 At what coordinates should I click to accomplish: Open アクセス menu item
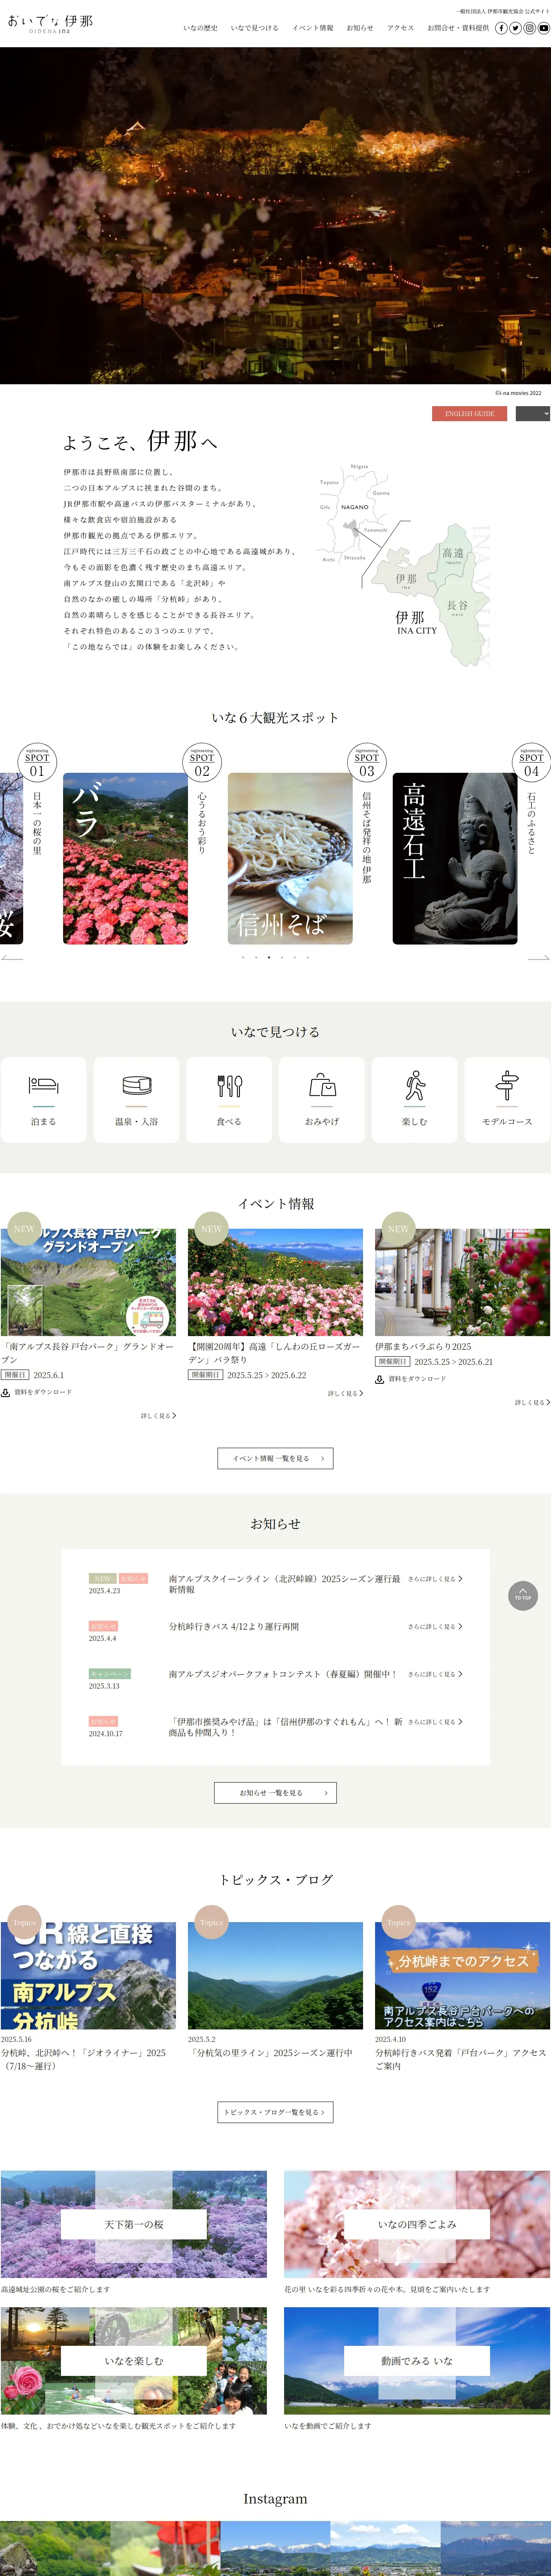[x=401, y=28]
